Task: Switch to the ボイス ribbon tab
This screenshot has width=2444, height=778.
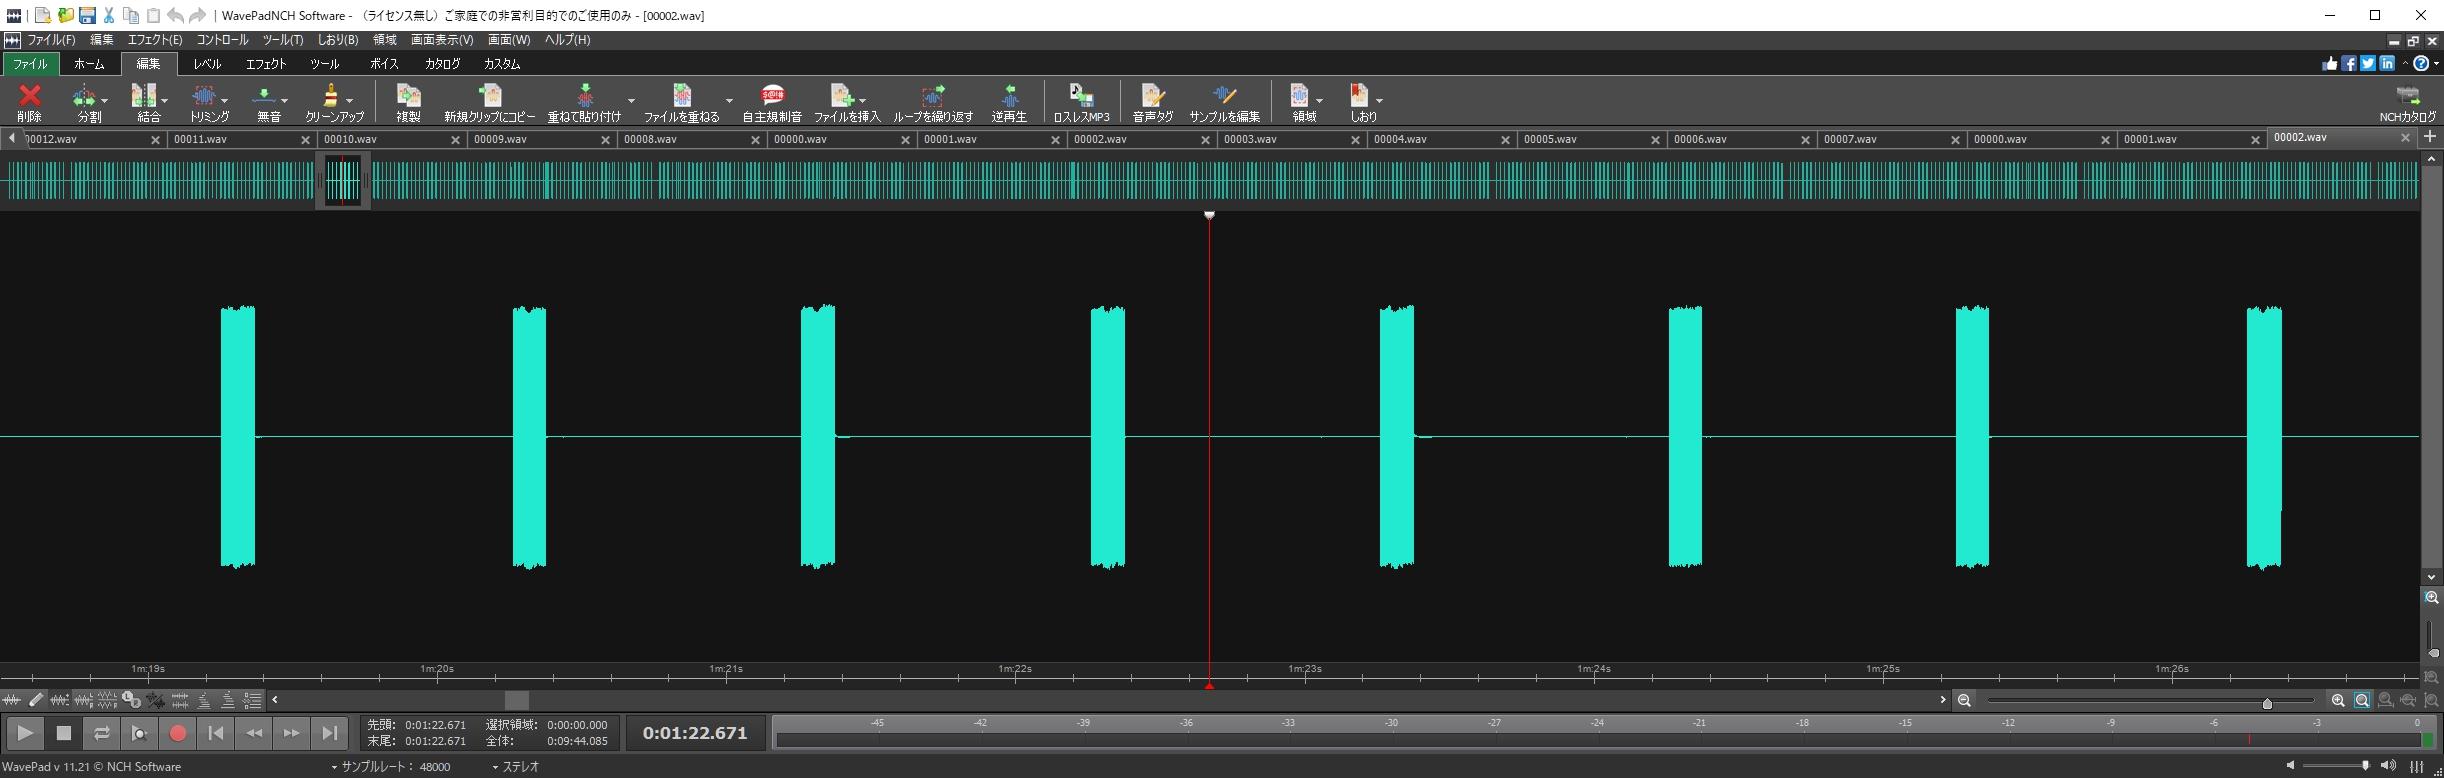Action: (x=384, y=64)
